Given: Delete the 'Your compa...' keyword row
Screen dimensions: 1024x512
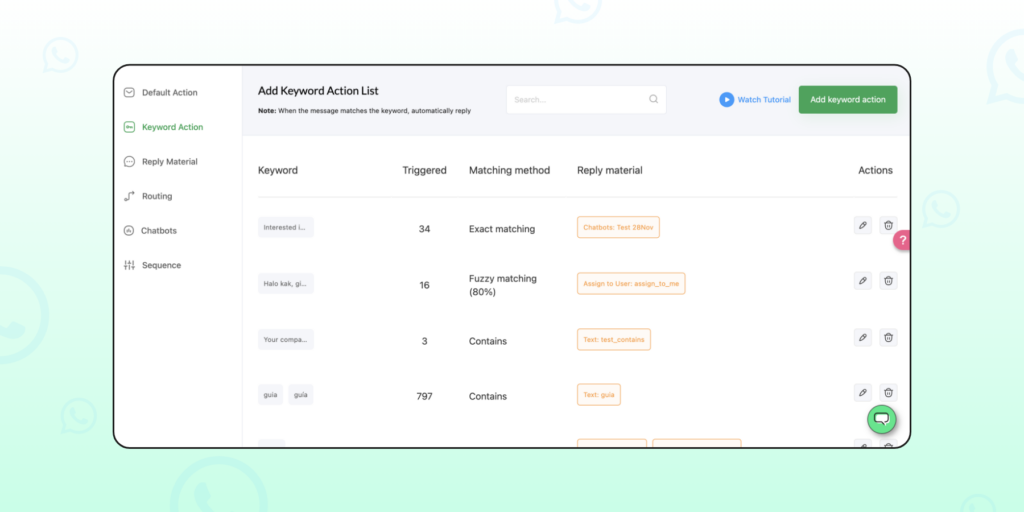Looking at the screenshot, I should (888, 338).
